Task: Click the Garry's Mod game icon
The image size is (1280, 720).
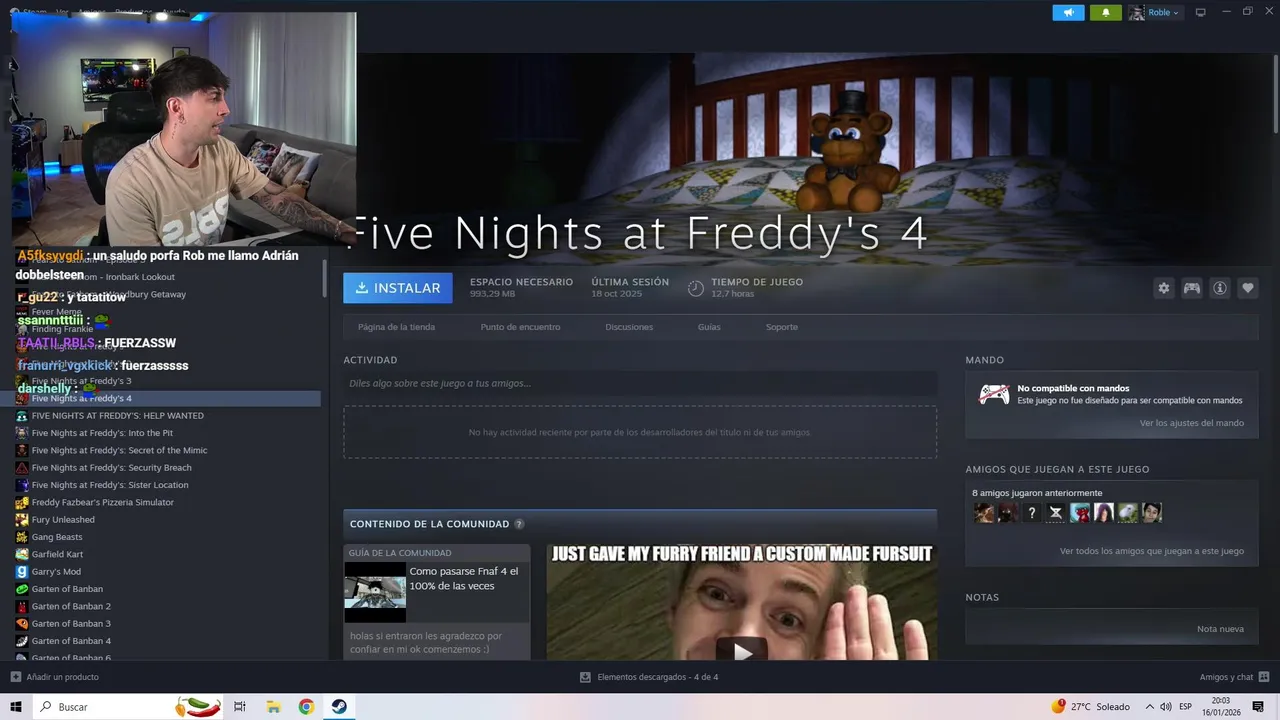Action: point(22,571)
